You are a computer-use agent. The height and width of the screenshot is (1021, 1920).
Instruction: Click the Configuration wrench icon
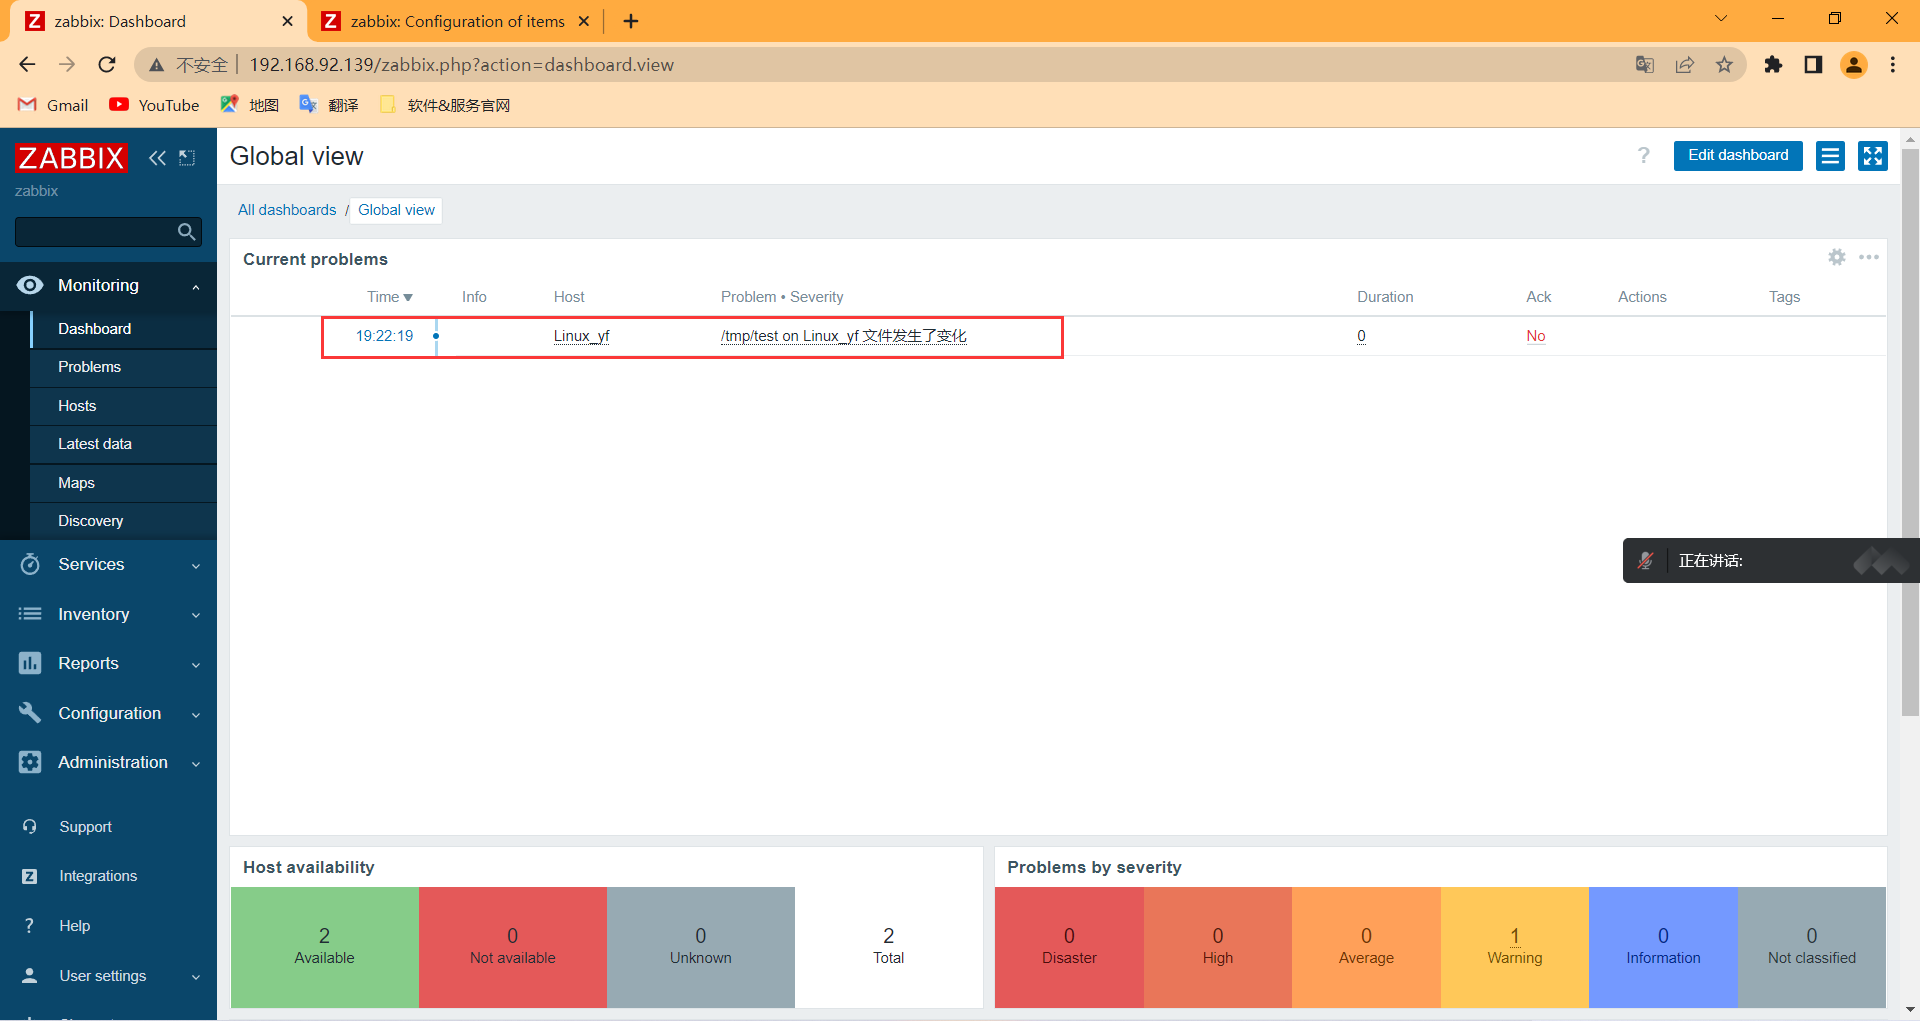[30, 713]
